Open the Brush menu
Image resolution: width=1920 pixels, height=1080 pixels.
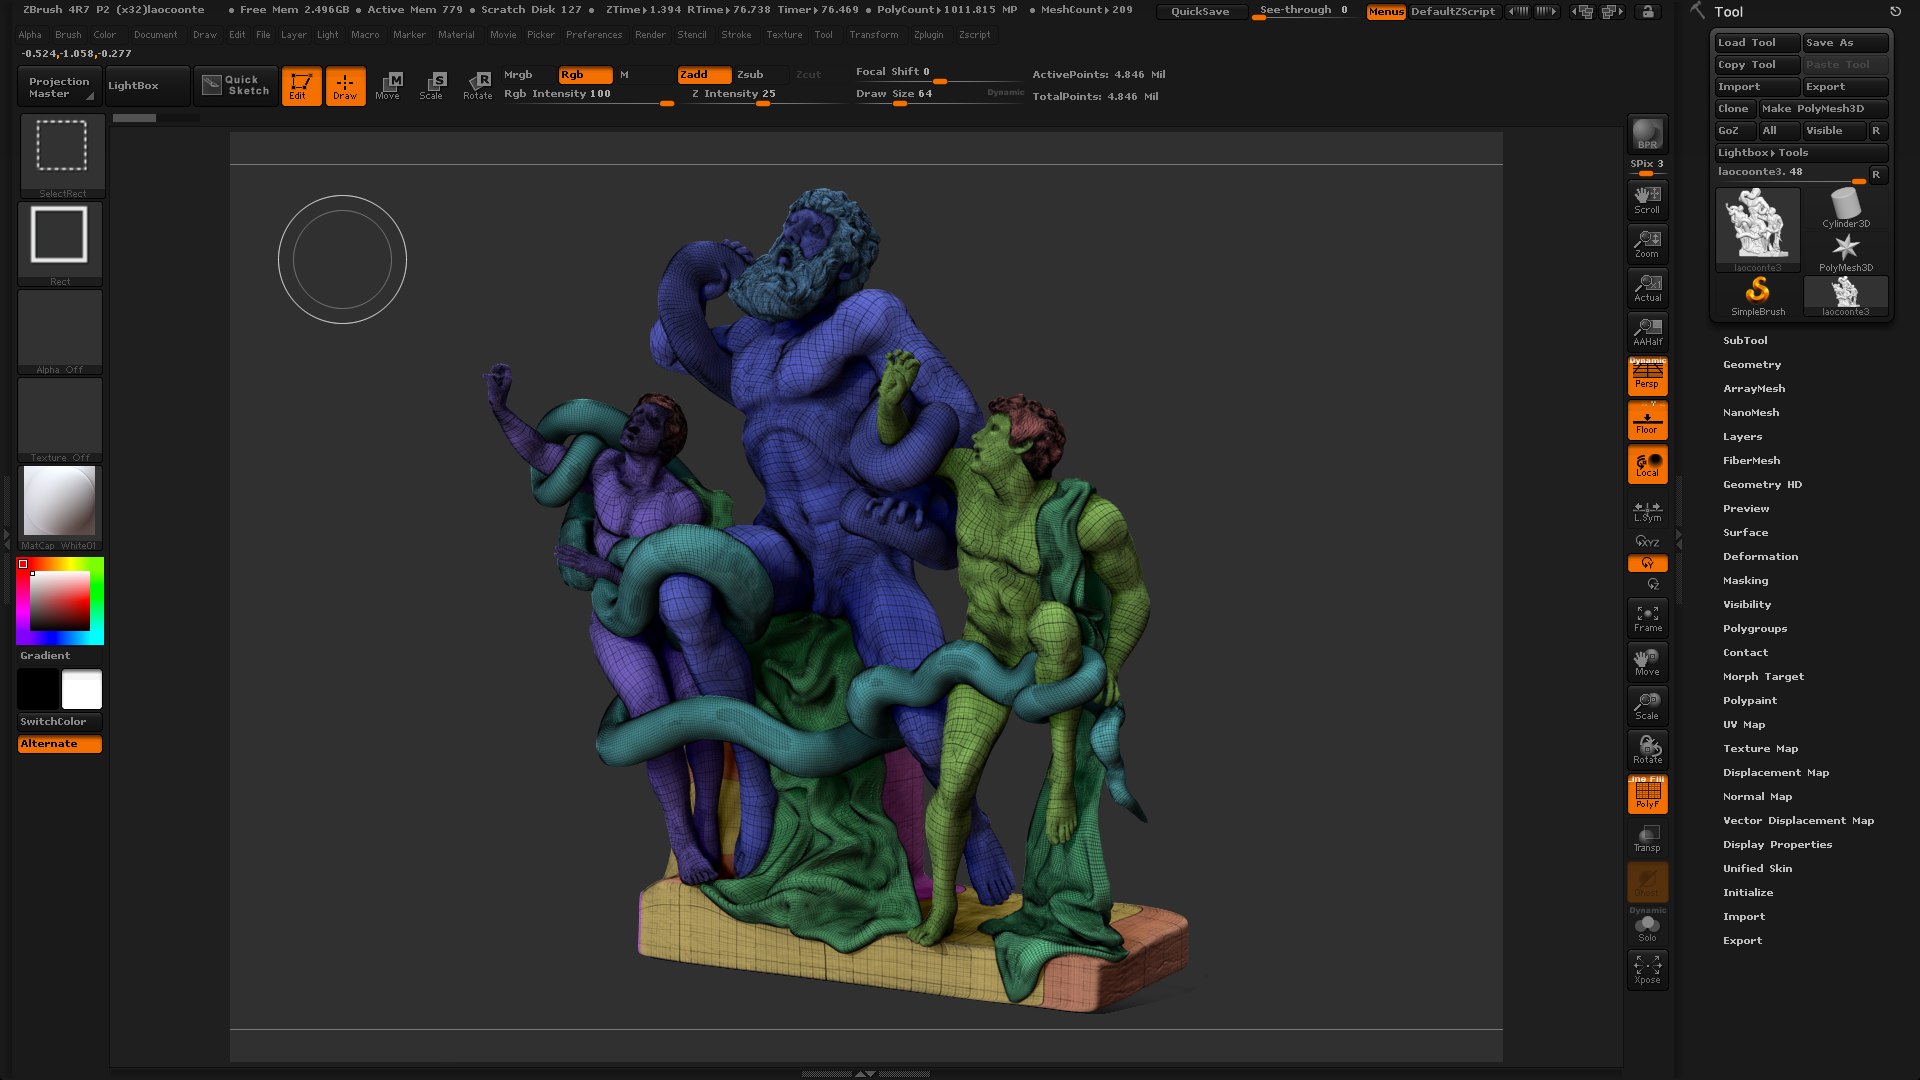point(68,35)
